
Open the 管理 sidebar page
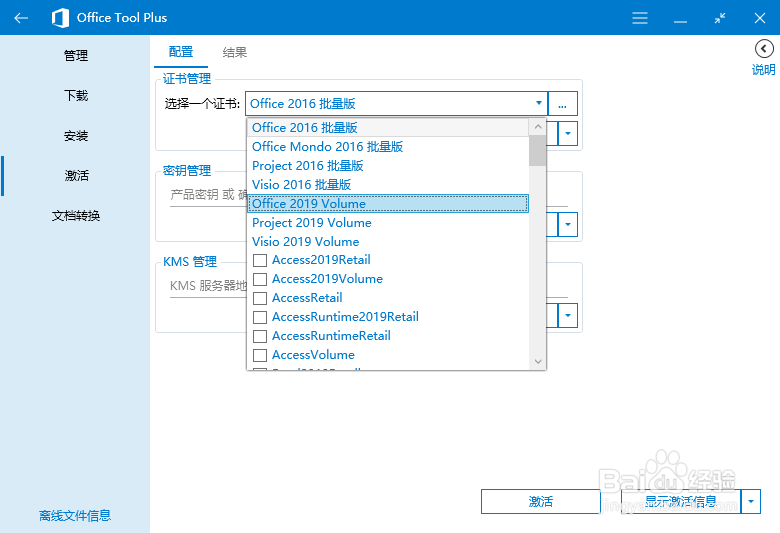(76, 55)
